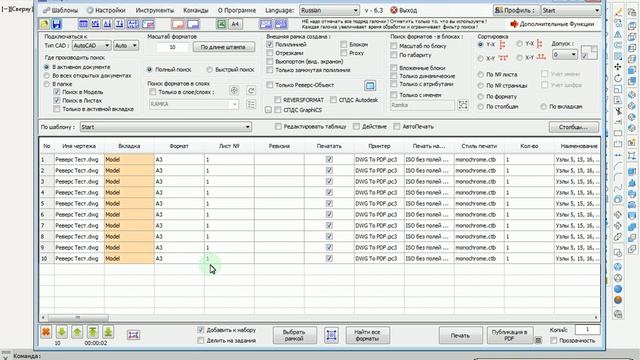Click the corner preview icon next to Допуск
640x360 pixels.
589,53
